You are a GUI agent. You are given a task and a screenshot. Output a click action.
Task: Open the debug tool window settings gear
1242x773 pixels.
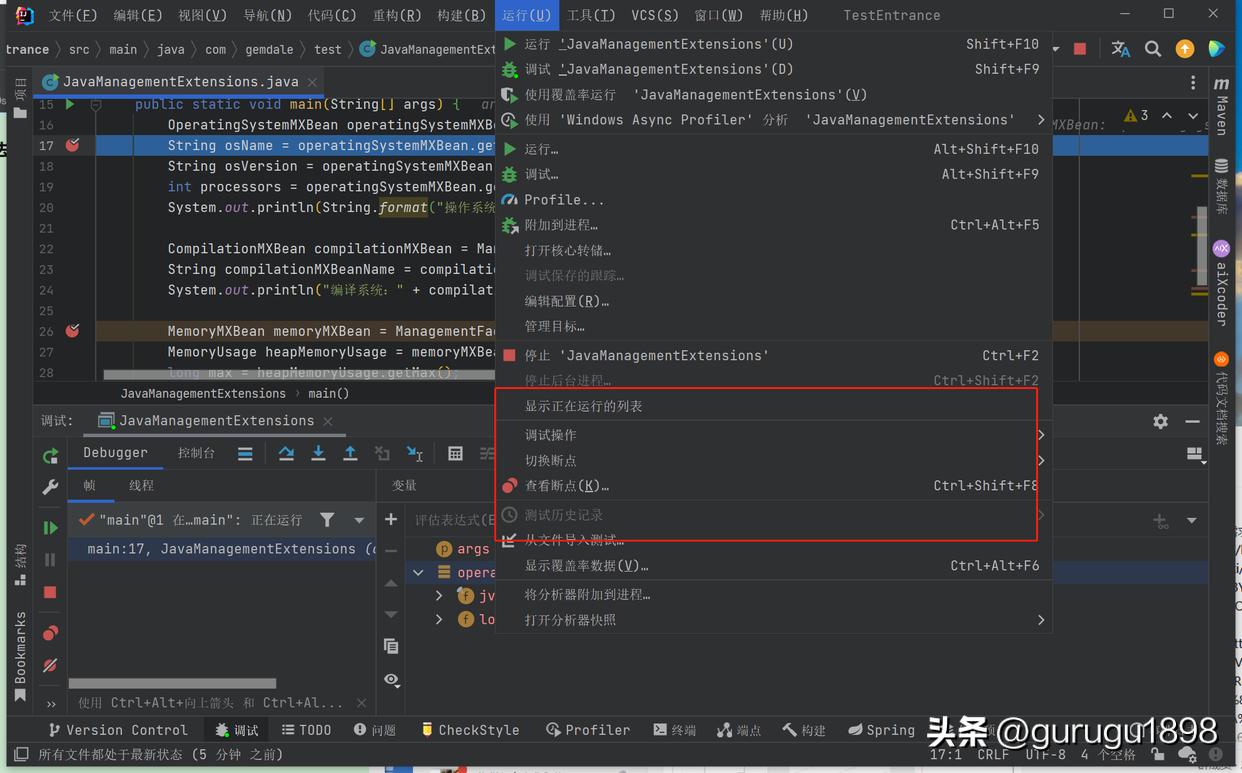click(1159, 420)
